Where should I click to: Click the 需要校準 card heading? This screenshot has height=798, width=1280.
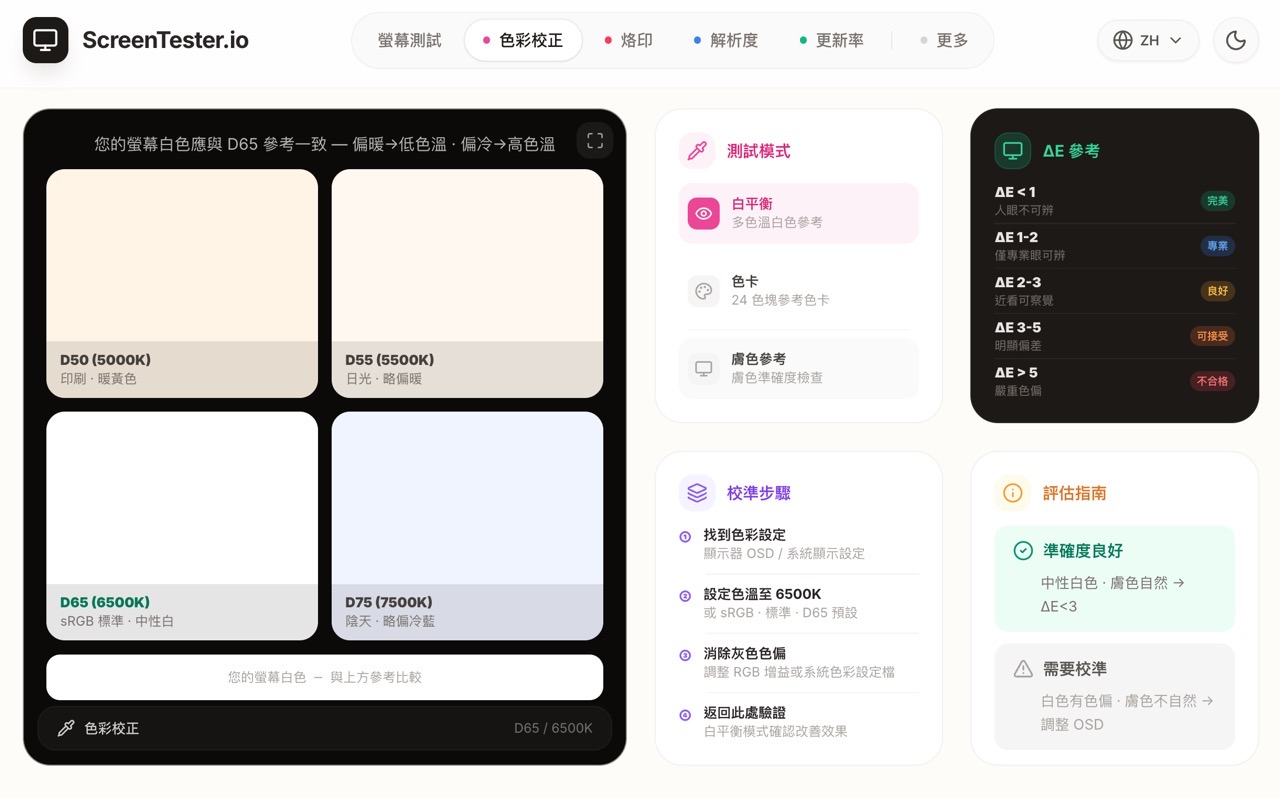[1074, 669]
